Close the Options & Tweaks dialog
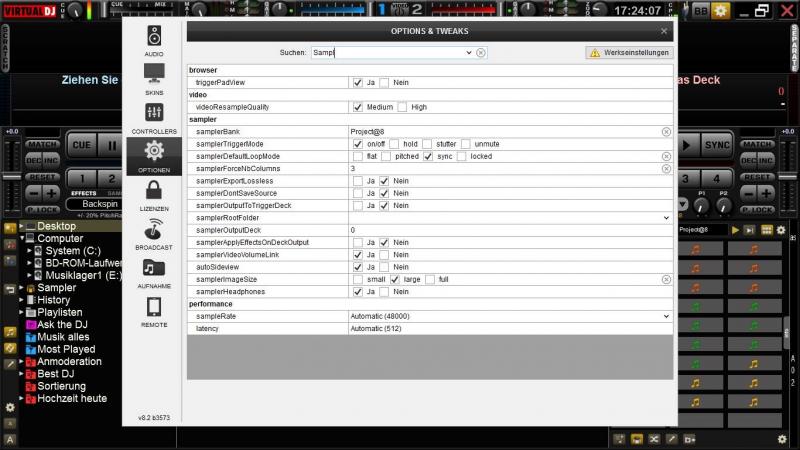 (664, 31)
